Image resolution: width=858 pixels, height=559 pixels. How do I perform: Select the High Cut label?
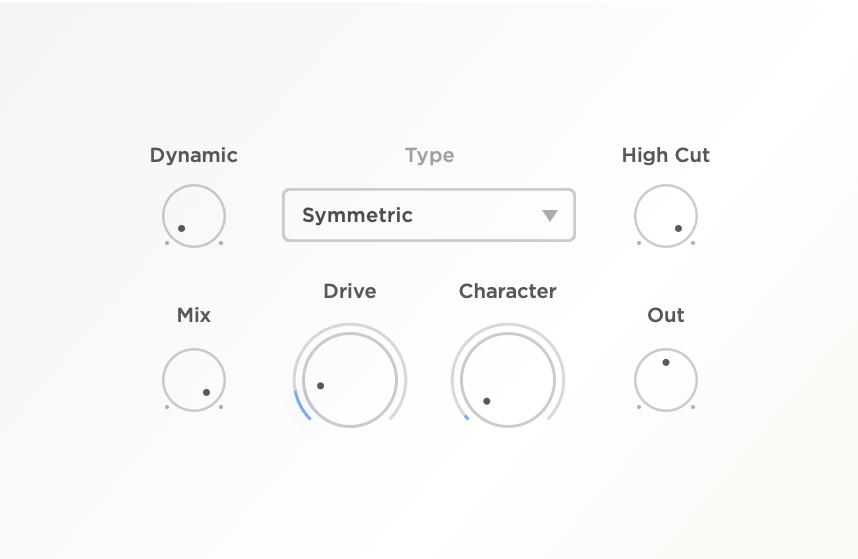click(666, 155)
